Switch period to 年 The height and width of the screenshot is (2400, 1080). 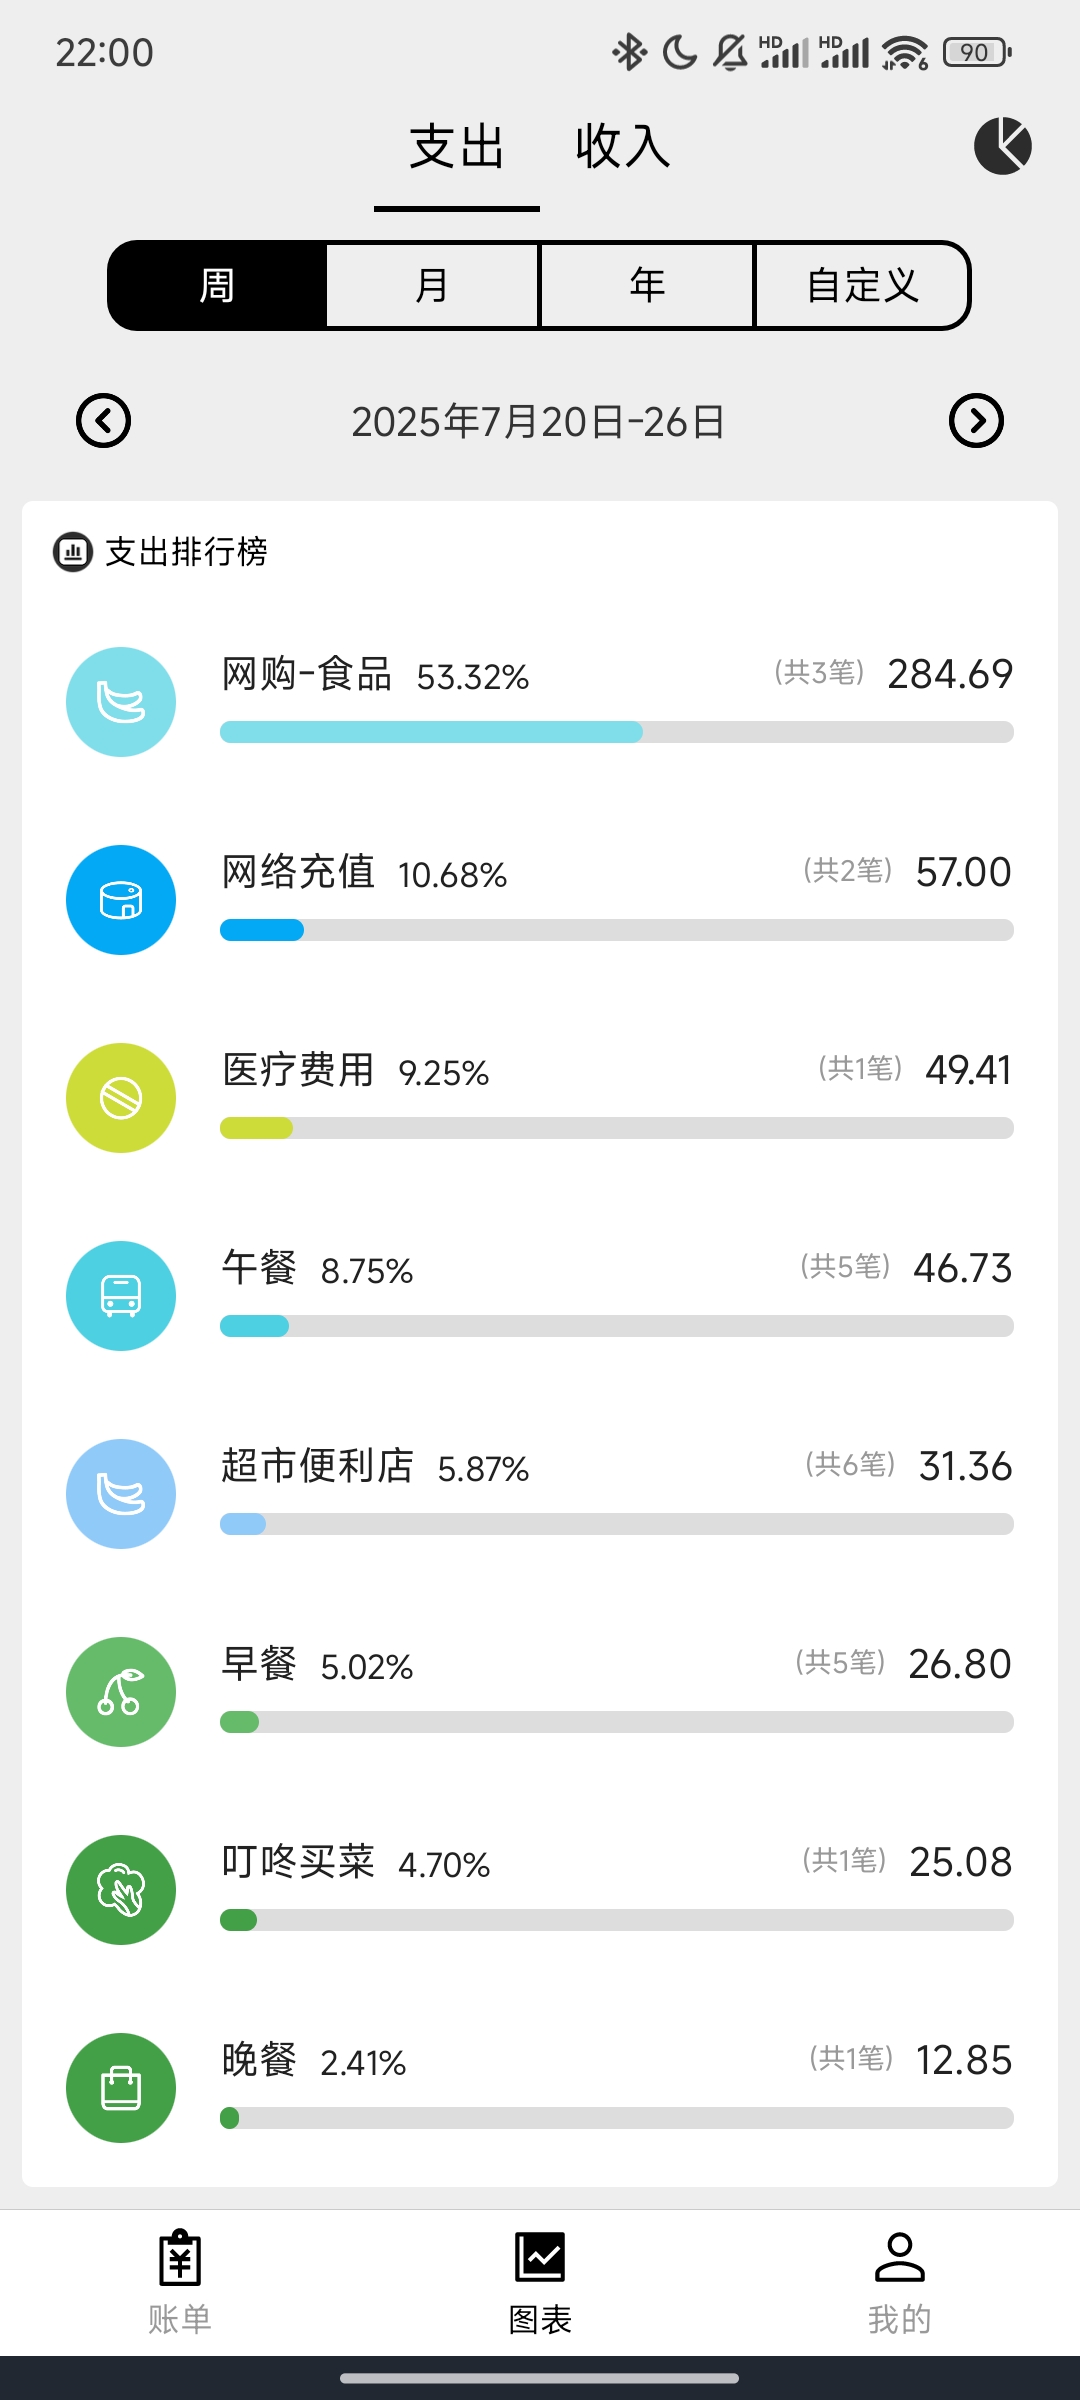coord(647,286)
